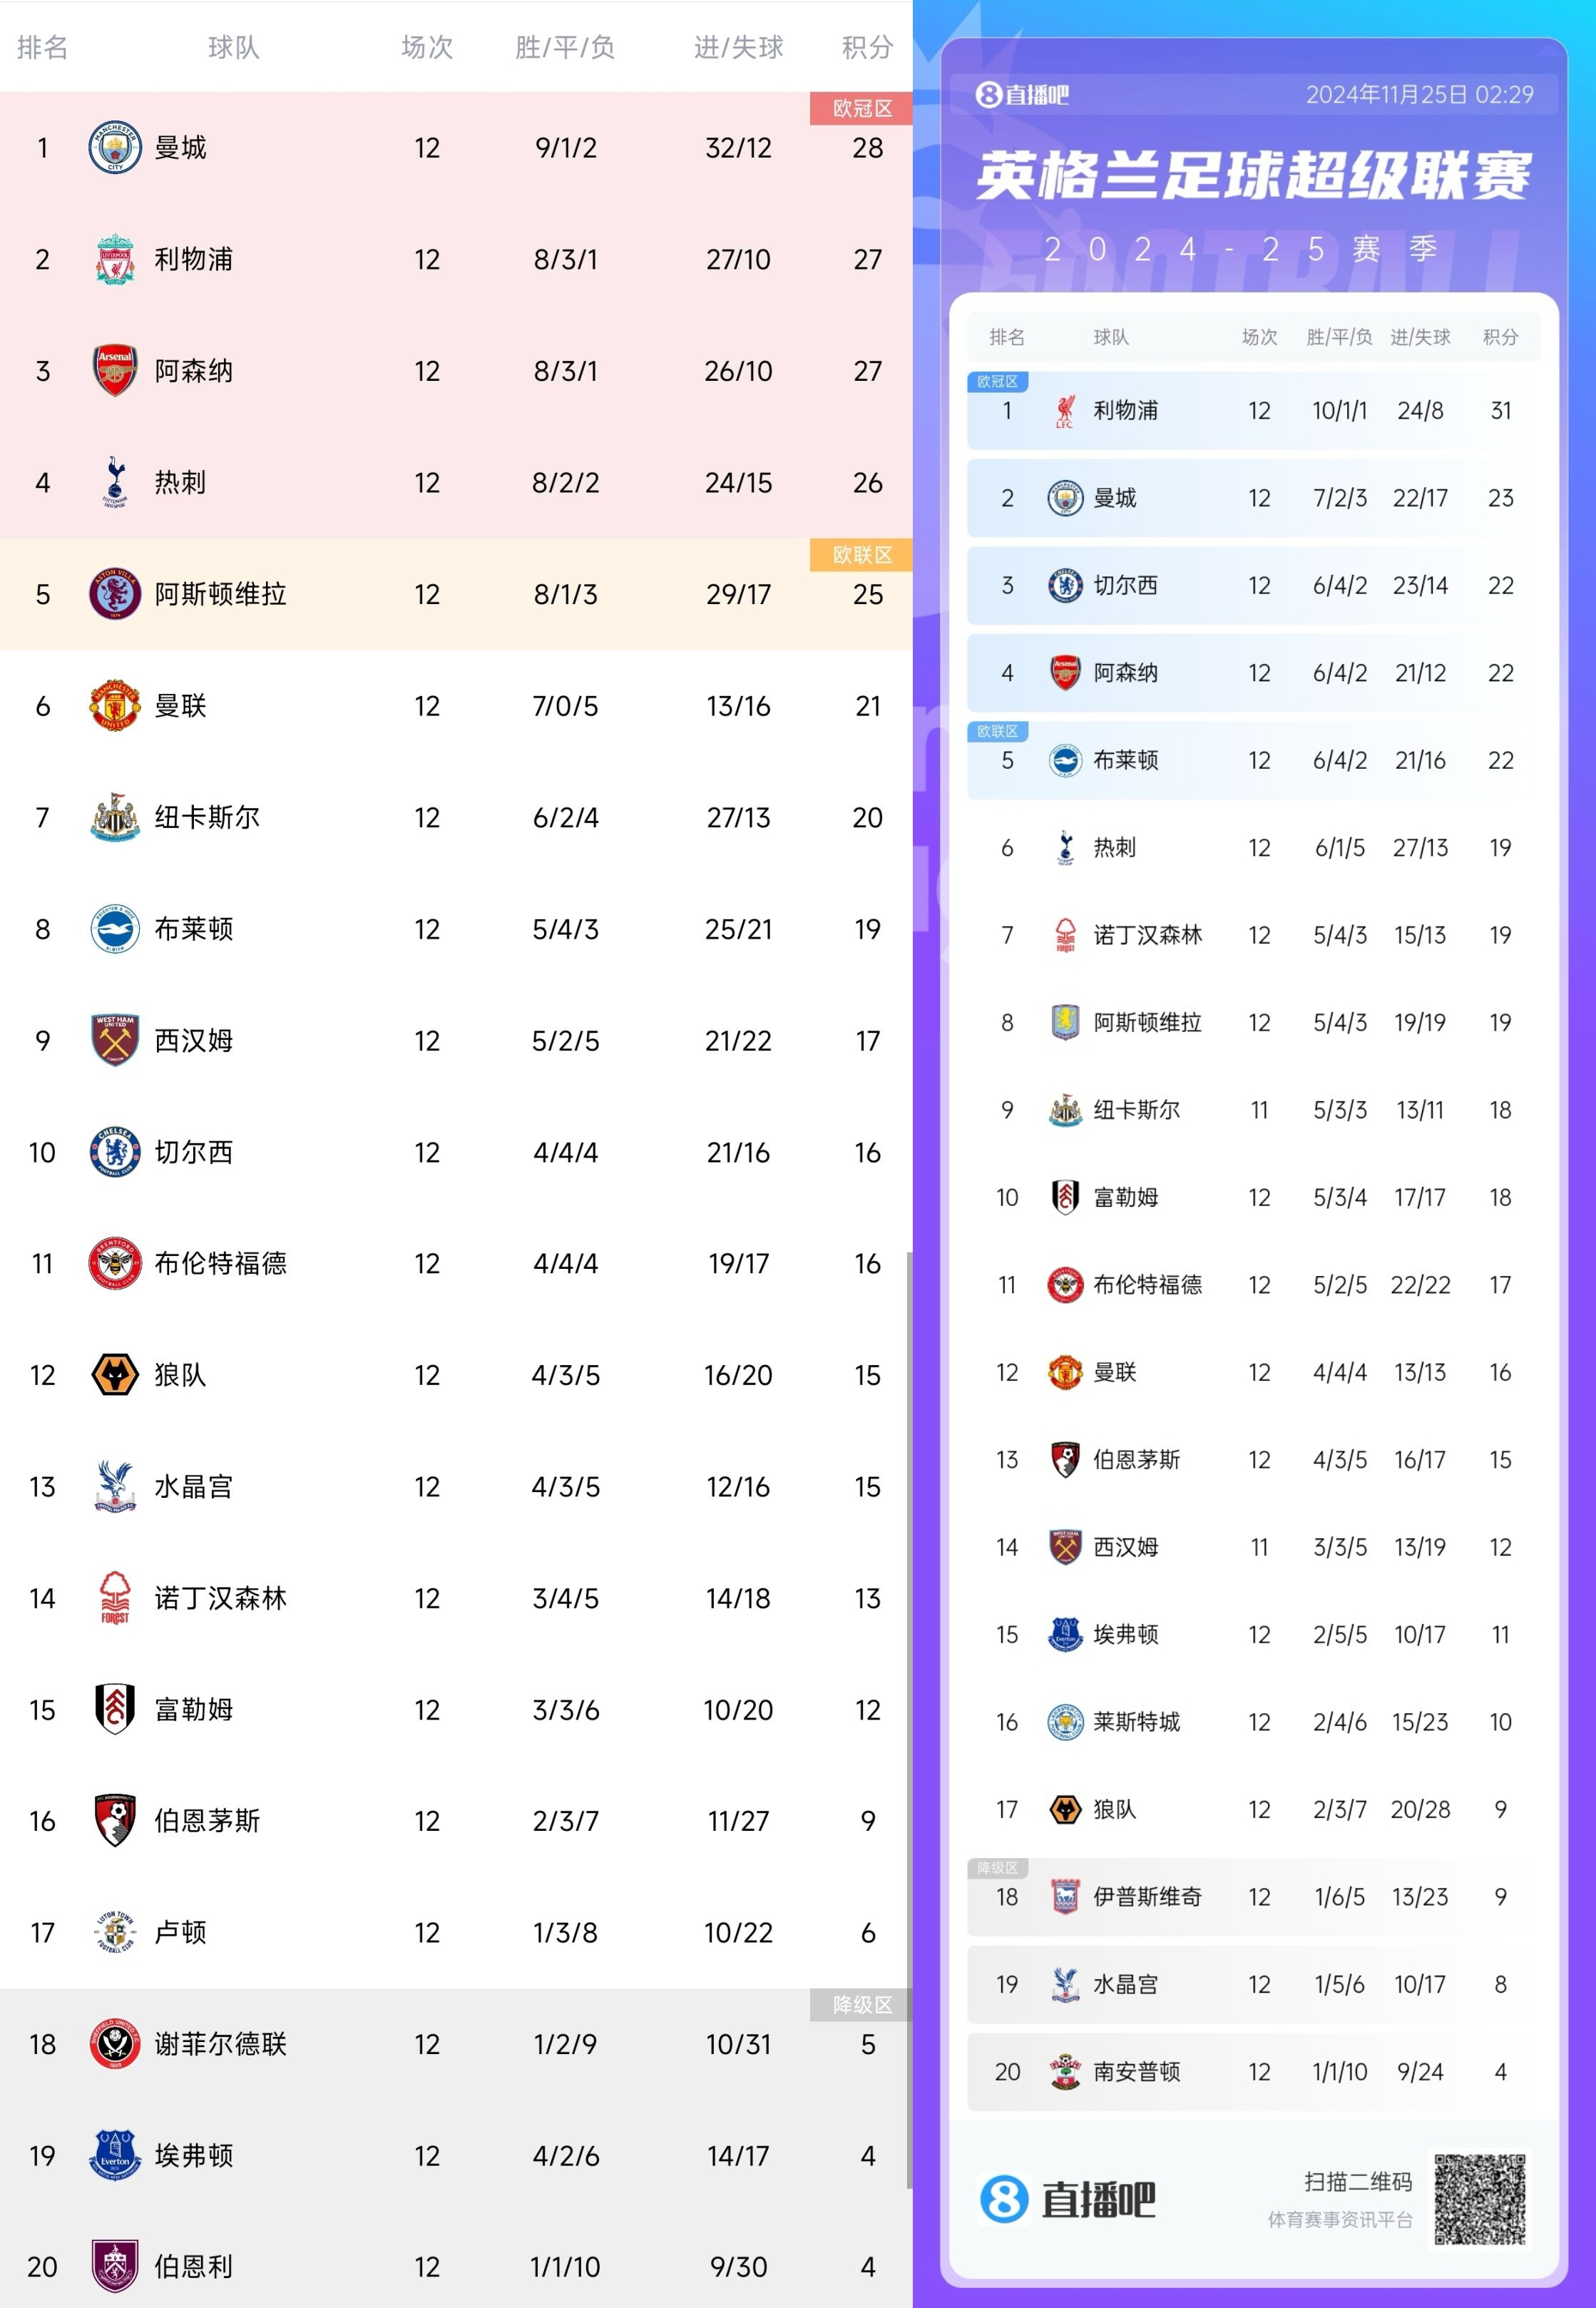Click the Luton Town crest in left table
Screen dimensions: 1596x2308
pos(115,1932)
